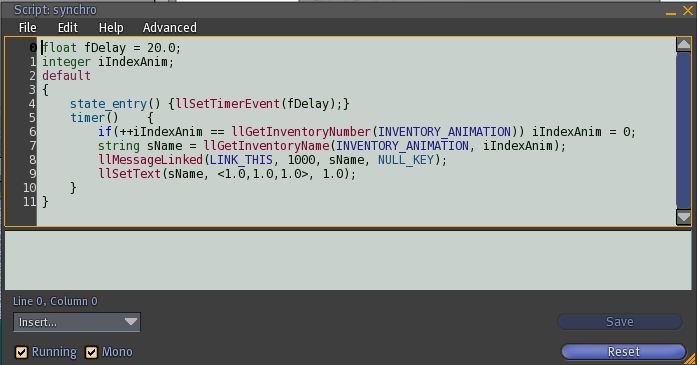Click the scroll up arrow in editor
The height and width of the screenshot is (365, 697).
tap(683, 44)
